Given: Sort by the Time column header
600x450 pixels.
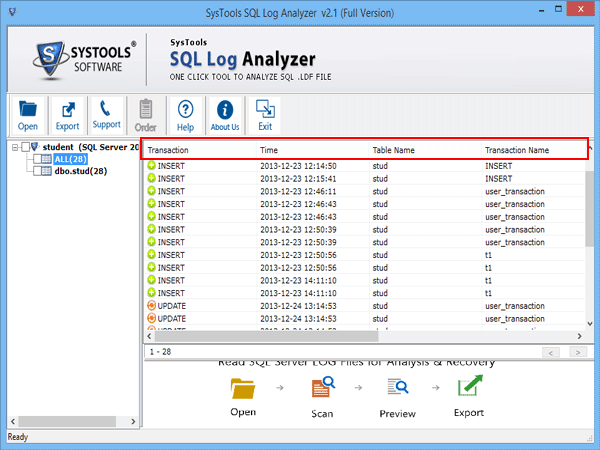Looking at the screenshot, I should click(x=313, y=150).
